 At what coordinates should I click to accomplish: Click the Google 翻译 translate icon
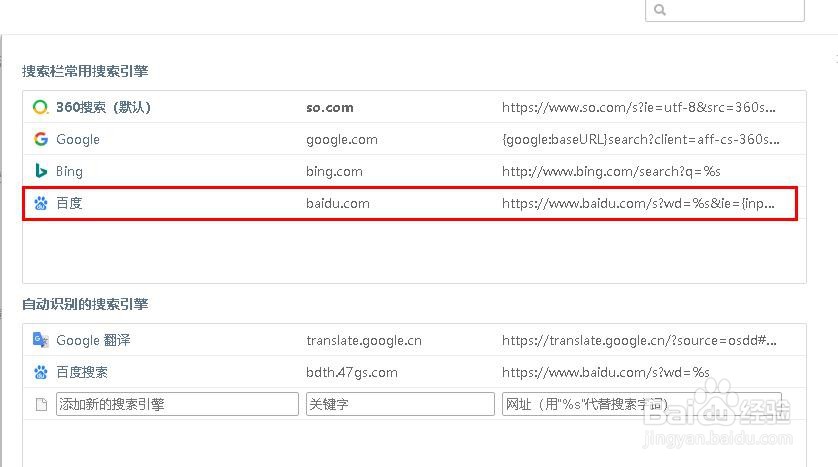coord(41,340)
